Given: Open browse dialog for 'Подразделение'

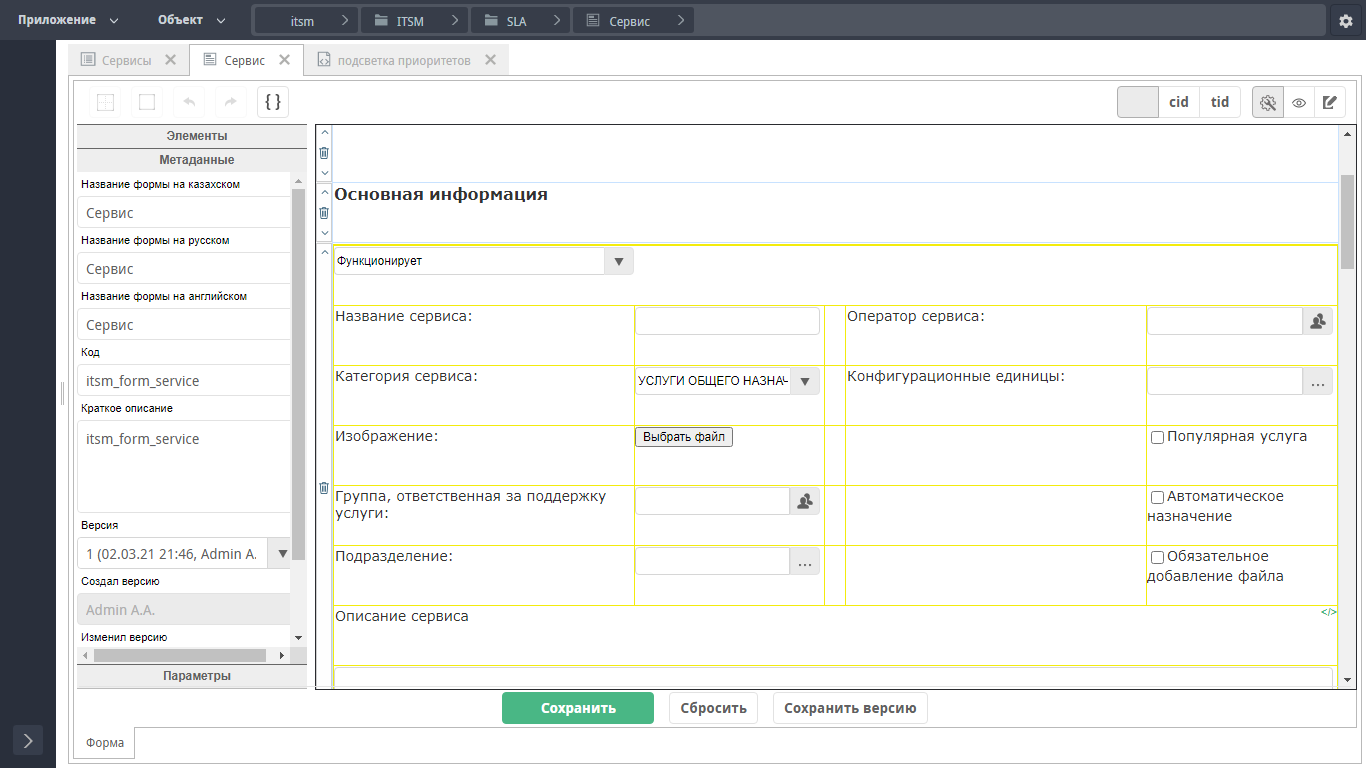Looking at the screenshot, I should coord(805,561).
